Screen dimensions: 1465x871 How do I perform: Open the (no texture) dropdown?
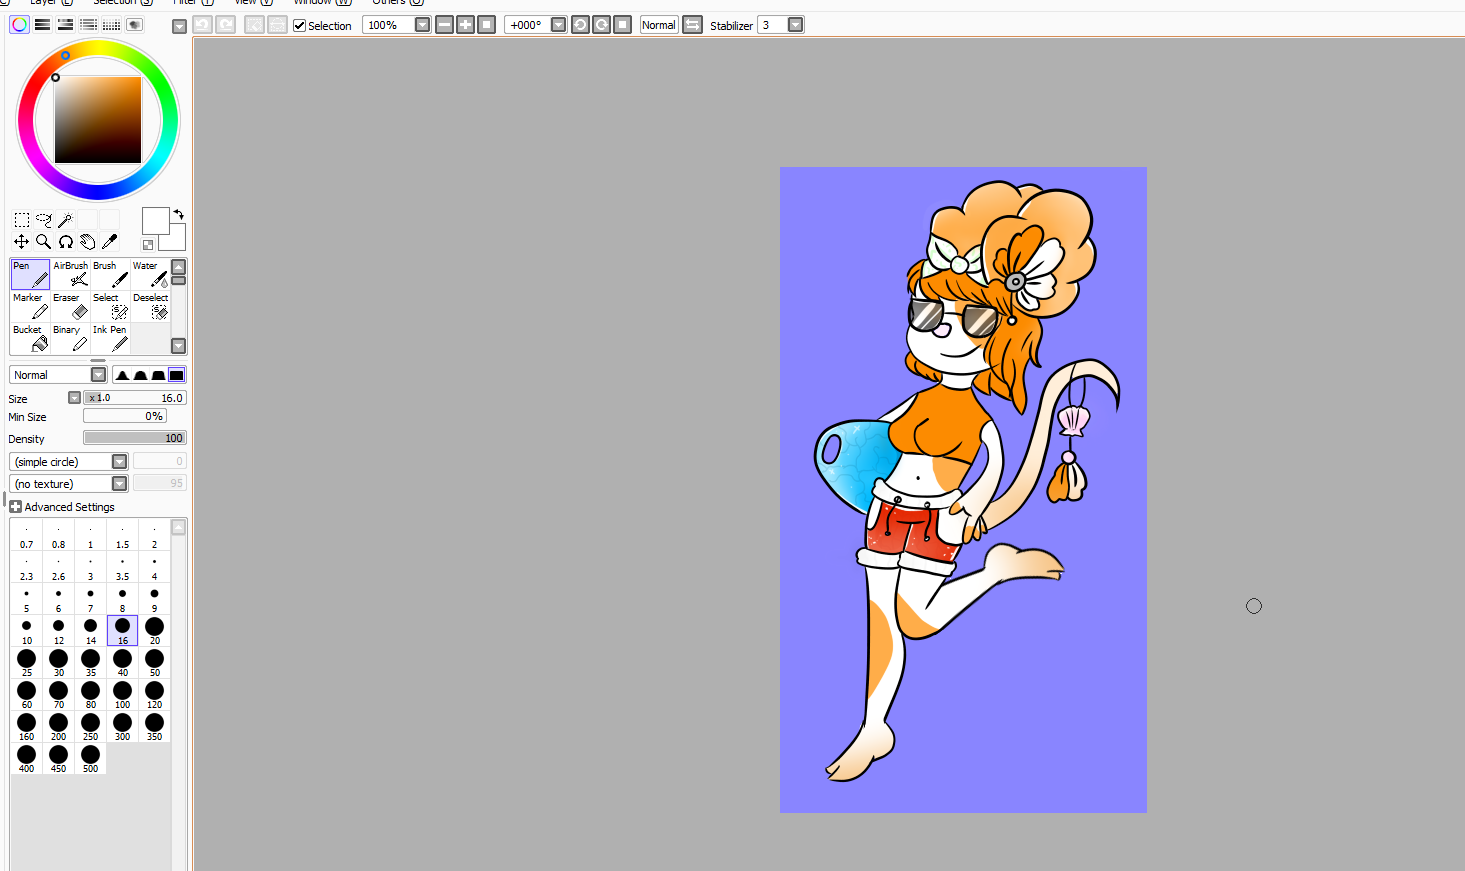68,484
